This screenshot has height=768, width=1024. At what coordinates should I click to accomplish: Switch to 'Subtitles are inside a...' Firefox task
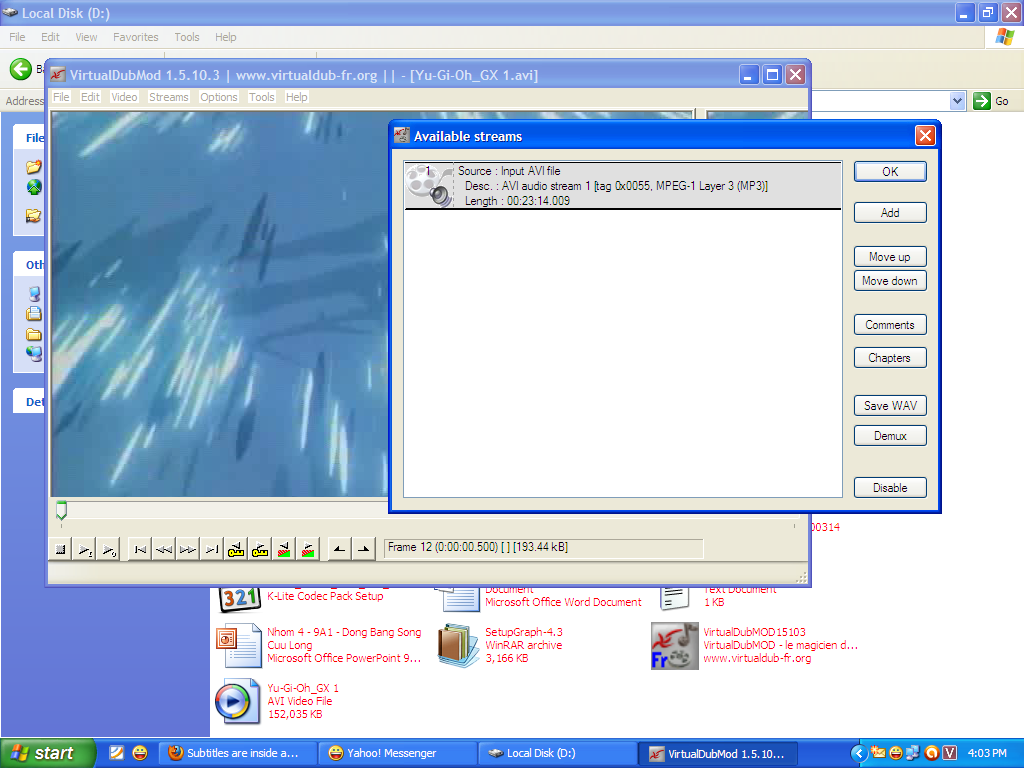click(x=238, y=753)
